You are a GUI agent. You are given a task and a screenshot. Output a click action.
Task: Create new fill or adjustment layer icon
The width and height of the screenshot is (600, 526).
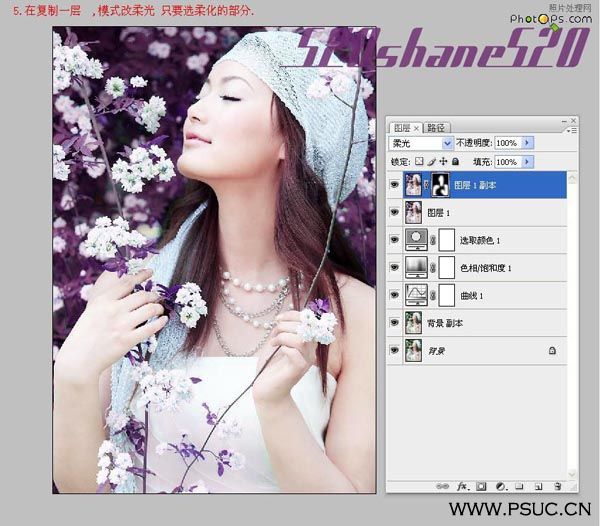coord(501,487)
